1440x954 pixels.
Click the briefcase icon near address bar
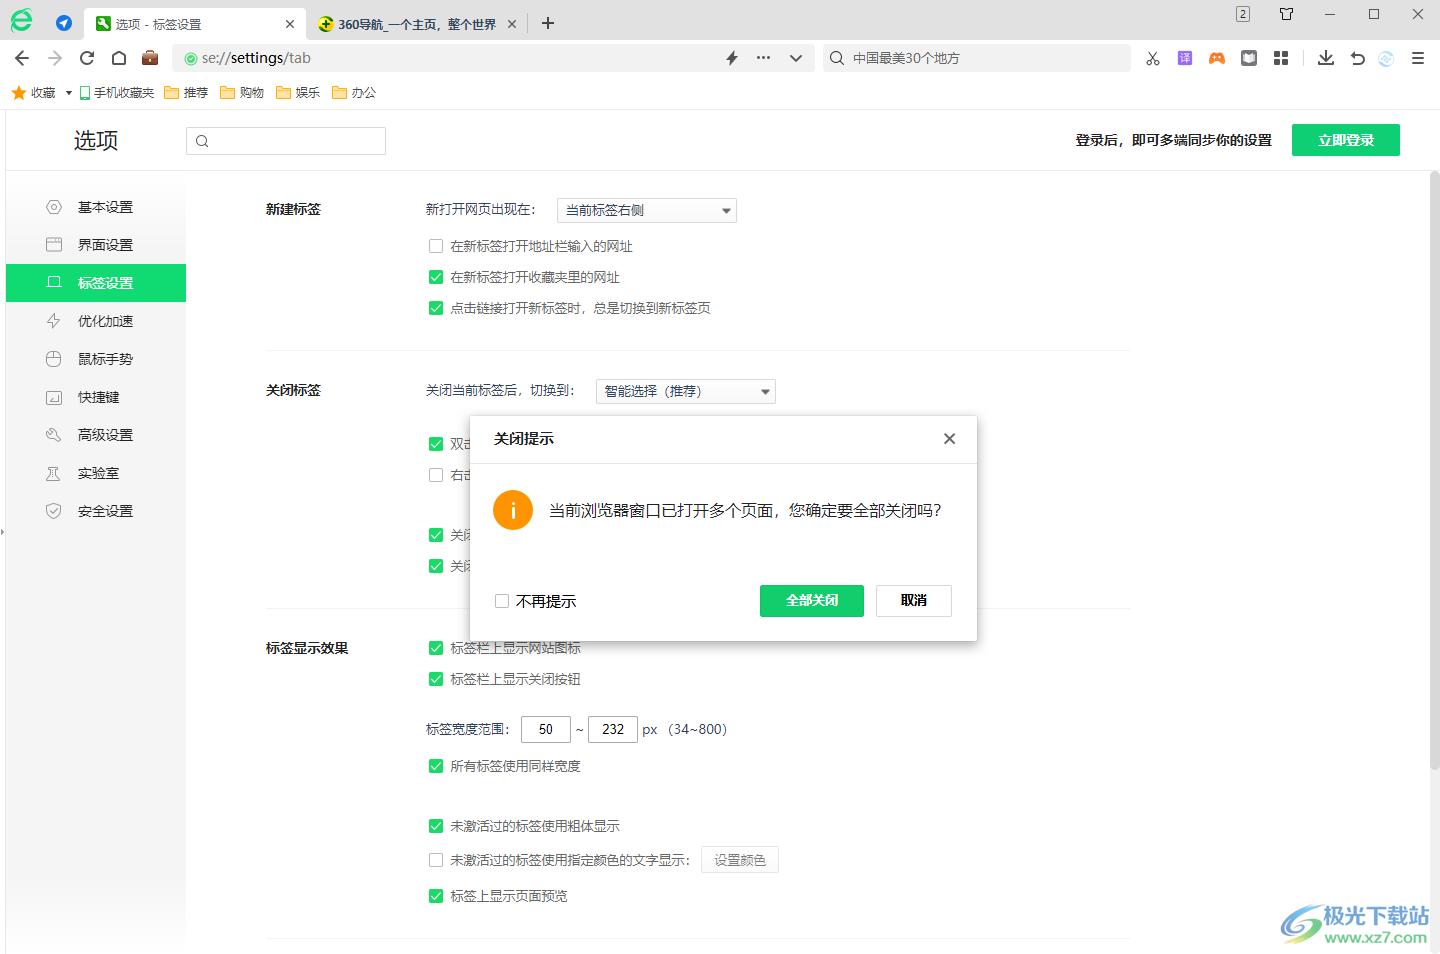pyautogui.click(x=150, y=57)
